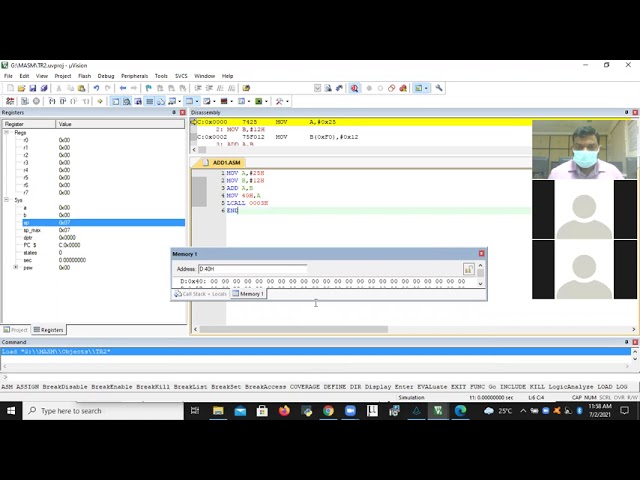
Task: Select the ADD1.ASM editor tab
Action: point(227,162)
